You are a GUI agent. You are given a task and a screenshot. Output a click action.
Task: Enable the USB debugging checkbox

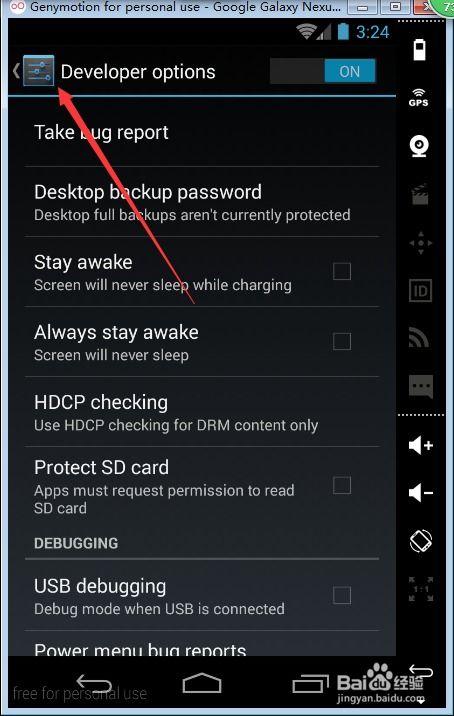[342, 595]
